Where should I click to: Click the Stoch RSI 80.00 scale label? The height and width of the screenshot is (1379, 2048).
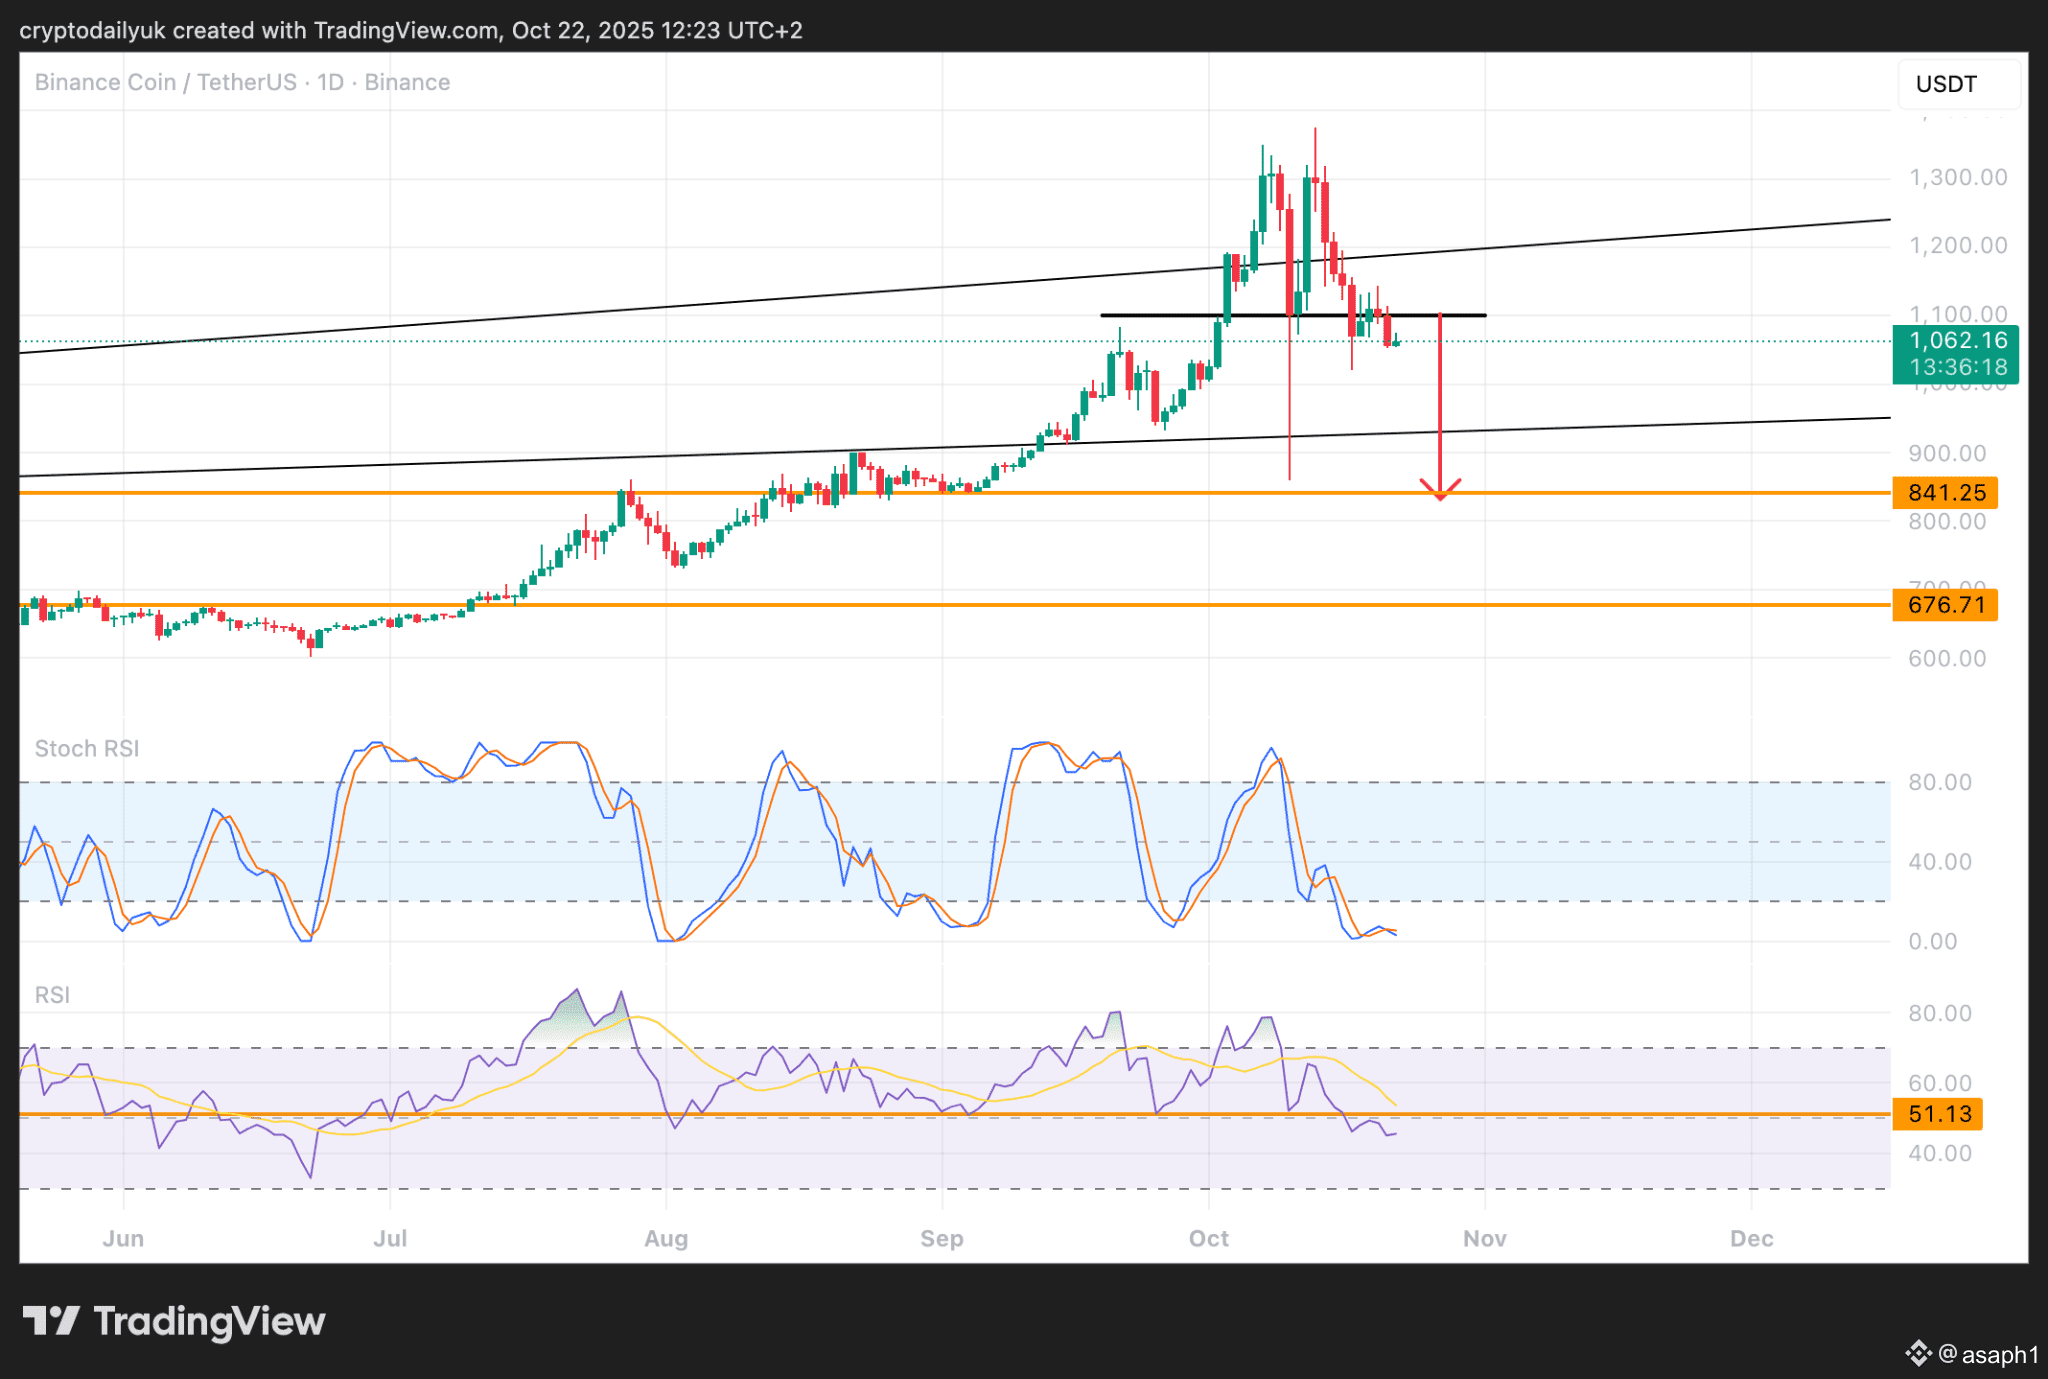pyautogui.click(x=1939, y=782)
